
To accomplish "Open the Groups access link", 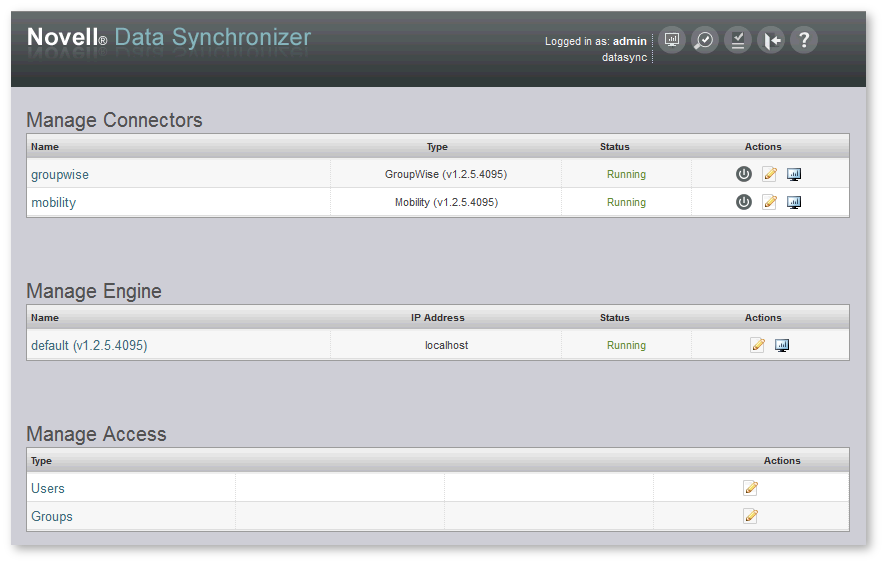I will (x=52, y=517).
